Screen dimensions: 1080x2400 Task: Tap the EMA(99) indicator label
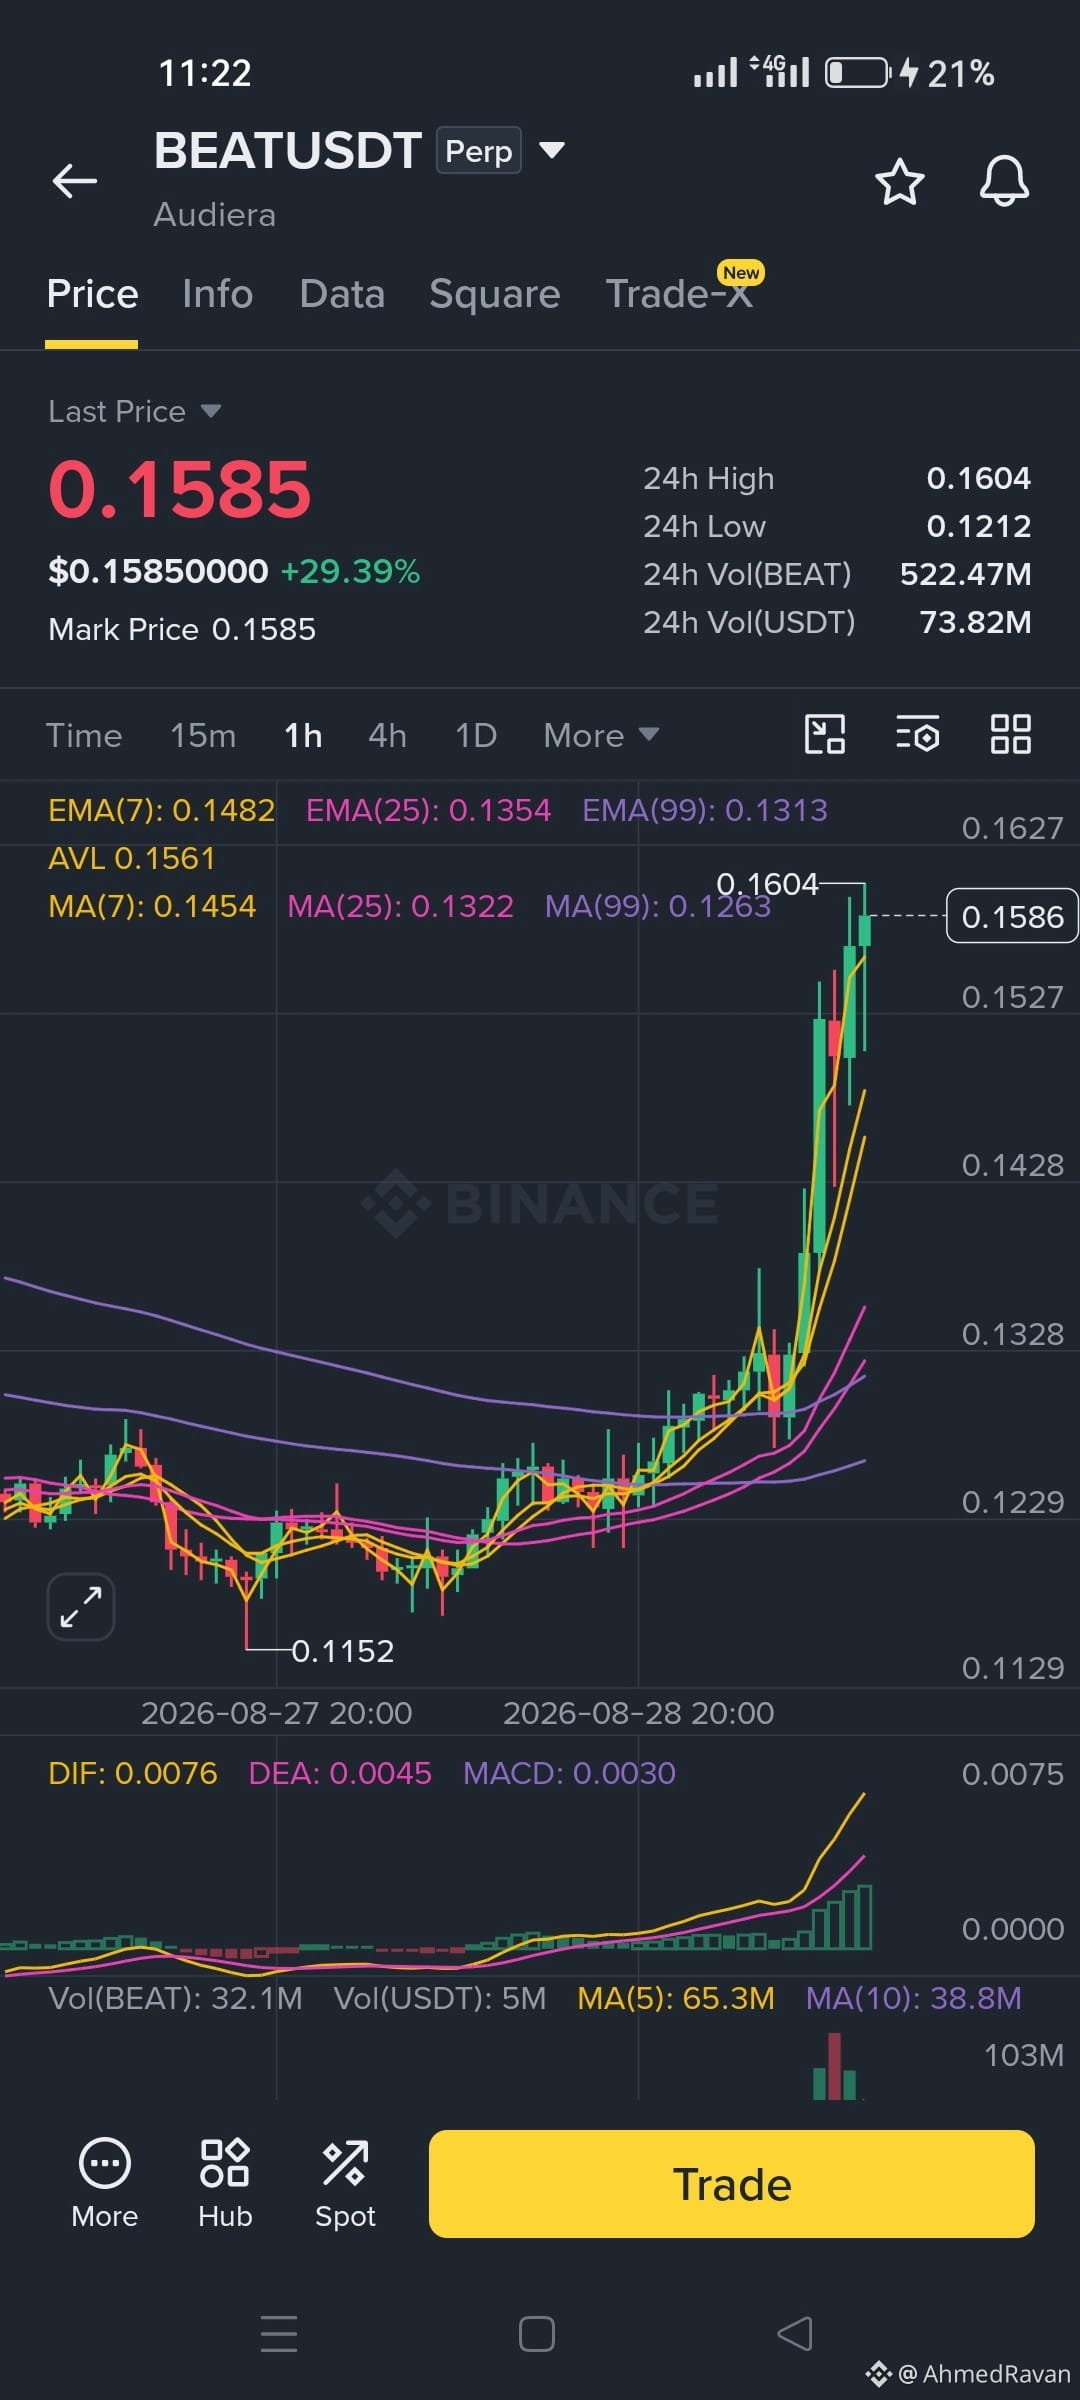click(705, 810)
